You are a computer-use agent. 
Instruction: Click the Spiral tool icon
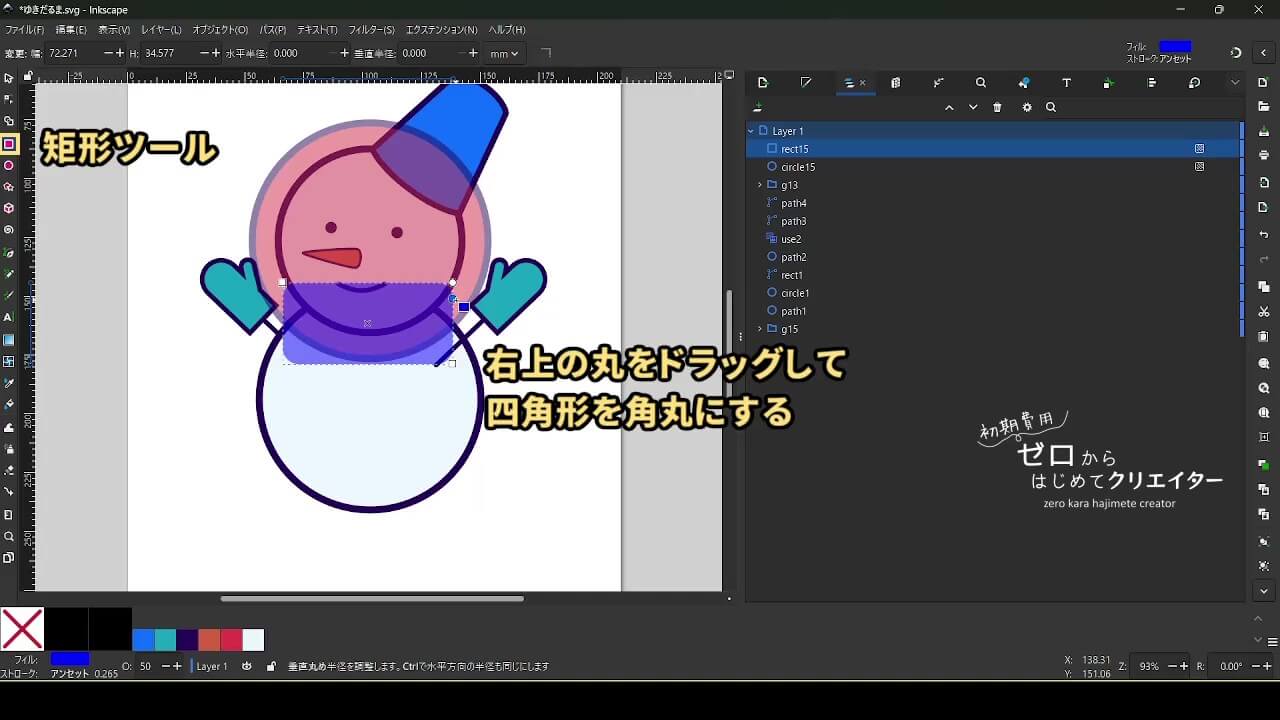click(x=9, y=230)
